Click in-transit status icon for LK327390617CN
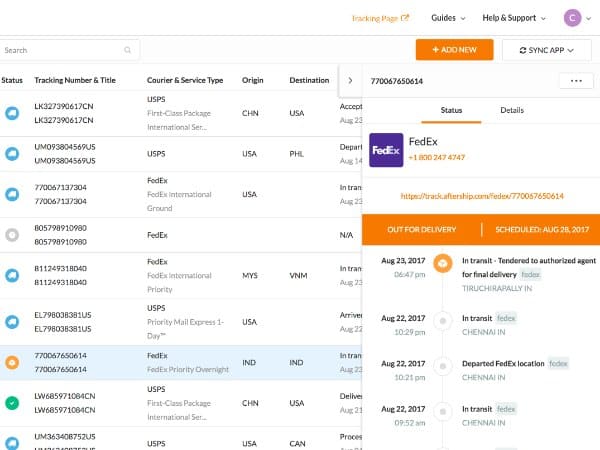Image resolution: width=600 pixels, height=450 pixels. (12, 113)
